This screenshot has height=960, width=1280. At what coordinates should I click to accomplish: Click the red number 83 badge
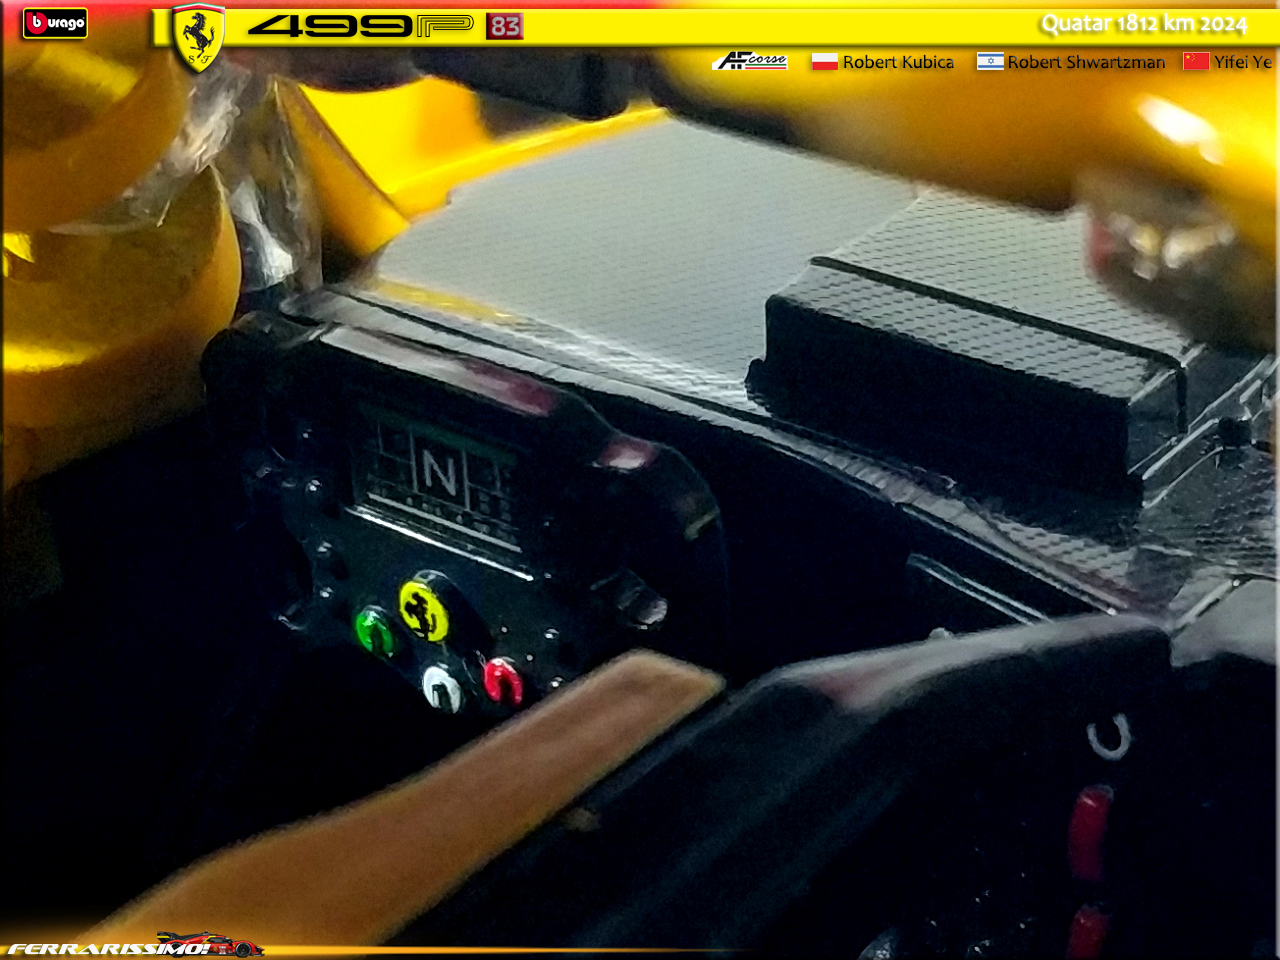[505, 26]
